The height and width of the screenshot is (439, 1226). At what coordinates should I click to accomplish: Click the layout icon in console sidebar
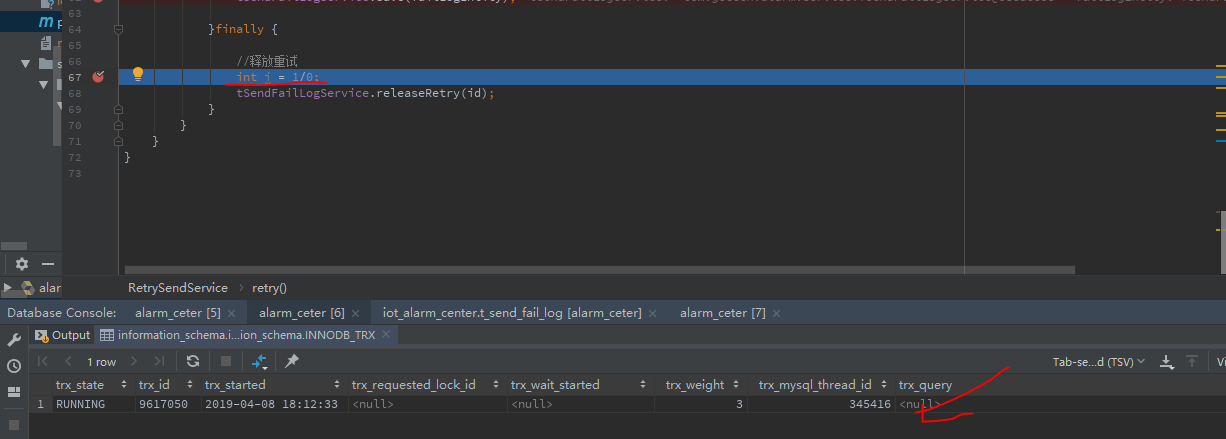click(x=14, y=391)
